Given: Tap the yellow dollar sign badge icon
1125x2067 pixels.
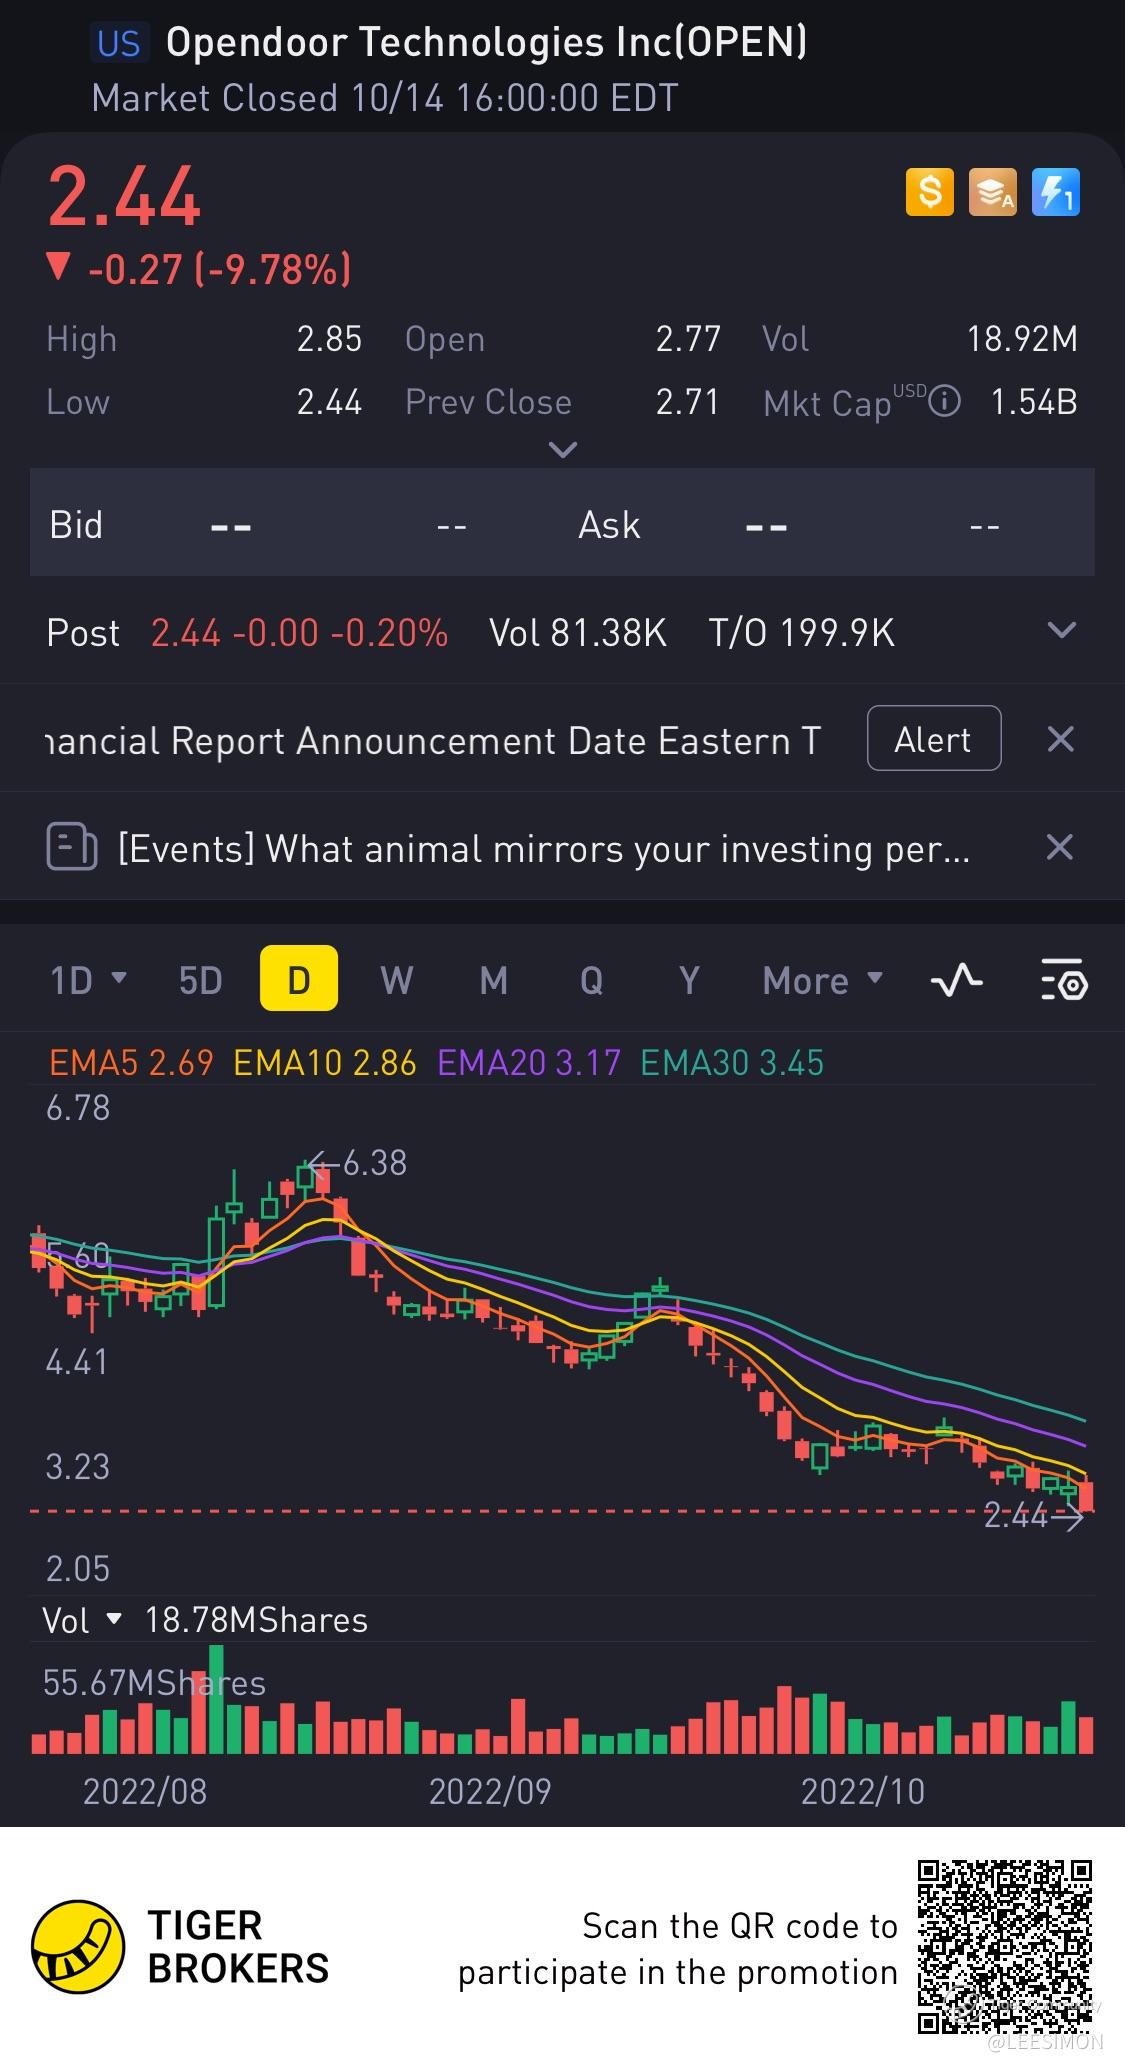Looking at the screenshot, I should pyautogui.click(x=929, y=191).
